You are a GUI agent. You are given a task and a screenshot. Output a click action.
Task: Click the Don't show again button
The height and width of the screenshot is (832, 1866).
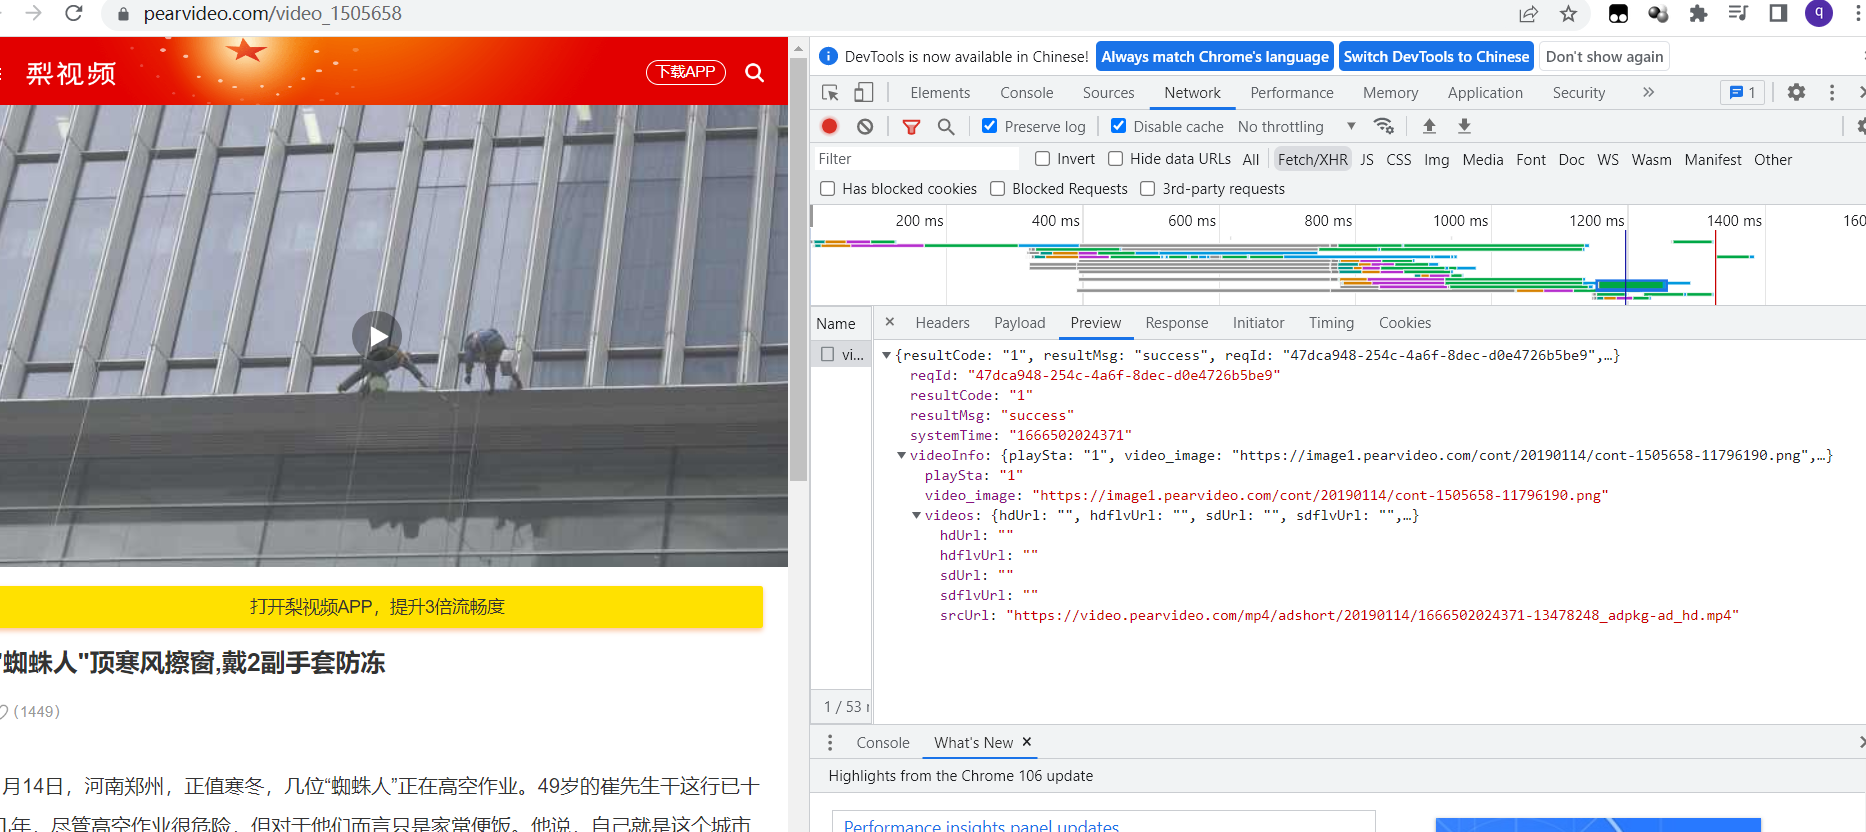coord(1604,57)
